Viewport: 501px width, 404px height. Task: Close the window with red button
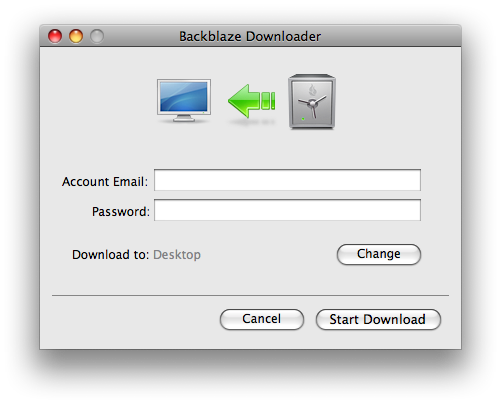[55, 36]
